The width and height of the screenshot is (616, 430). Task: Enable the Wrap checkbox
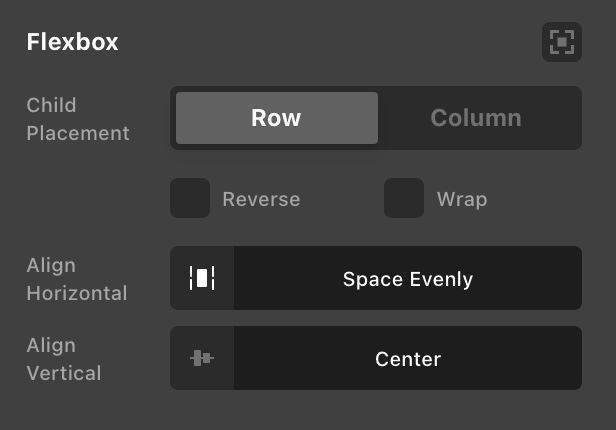pyautogui.click(x=404, y=198)
